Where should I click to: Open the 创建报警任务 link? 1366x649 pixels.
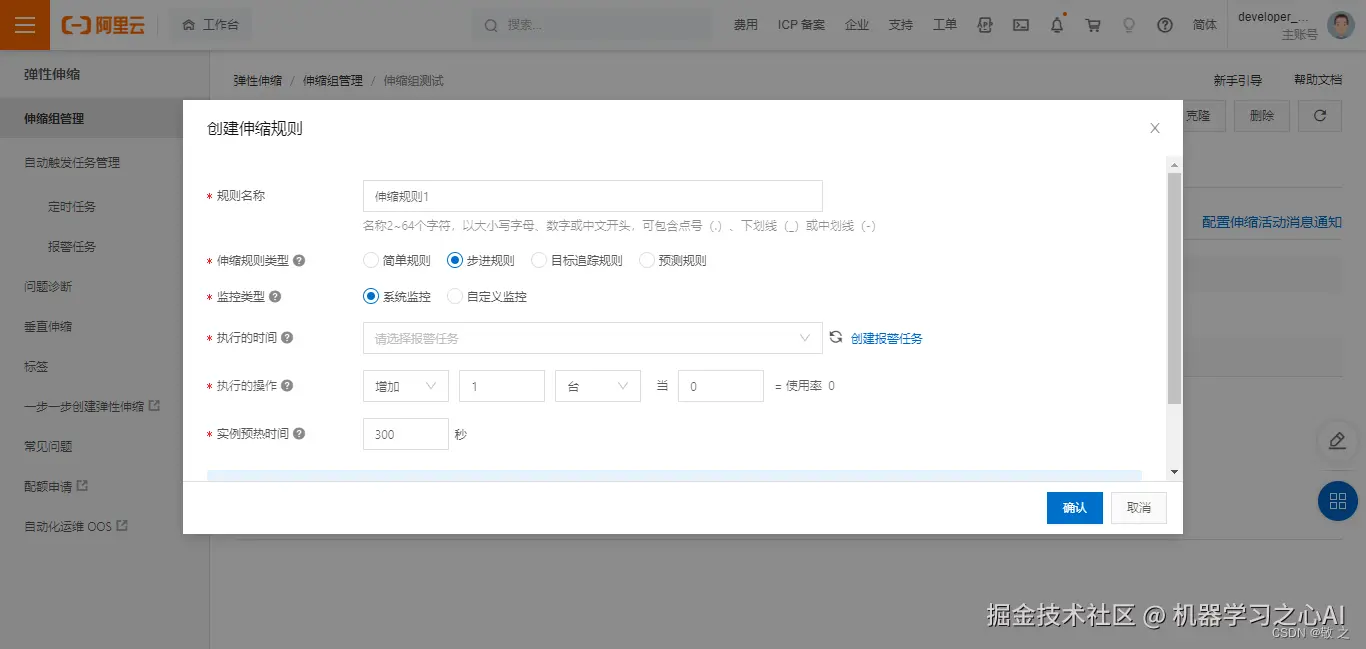[884, 338]
